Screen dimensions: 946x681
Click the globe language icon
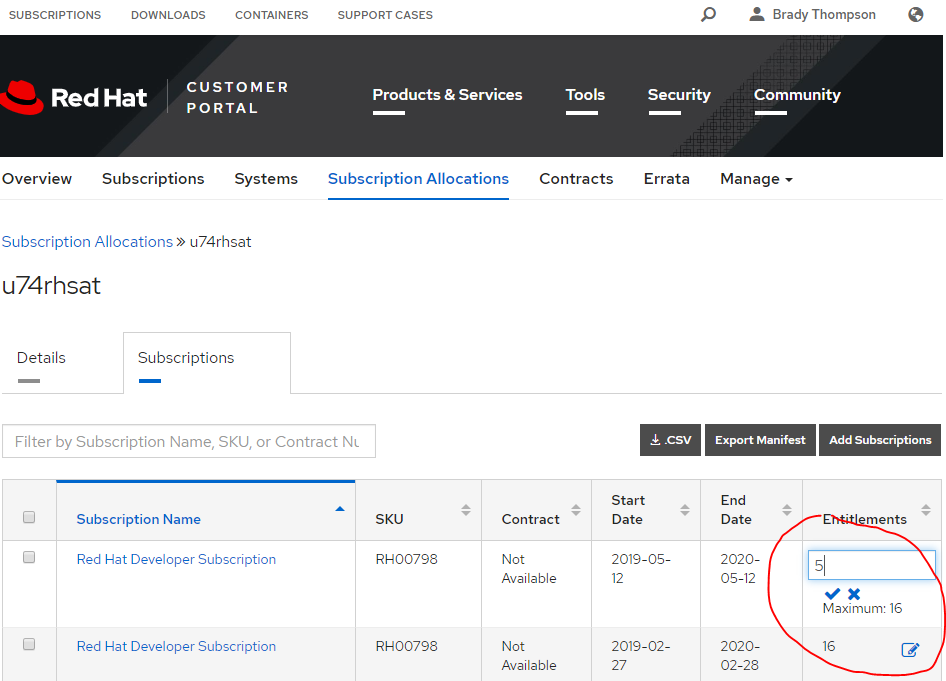916,15
